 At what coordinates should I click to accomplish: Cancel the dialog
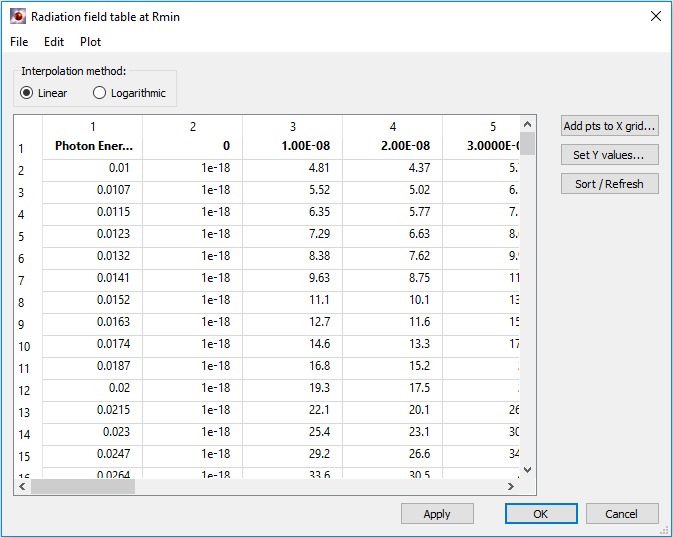click(621, 514)
